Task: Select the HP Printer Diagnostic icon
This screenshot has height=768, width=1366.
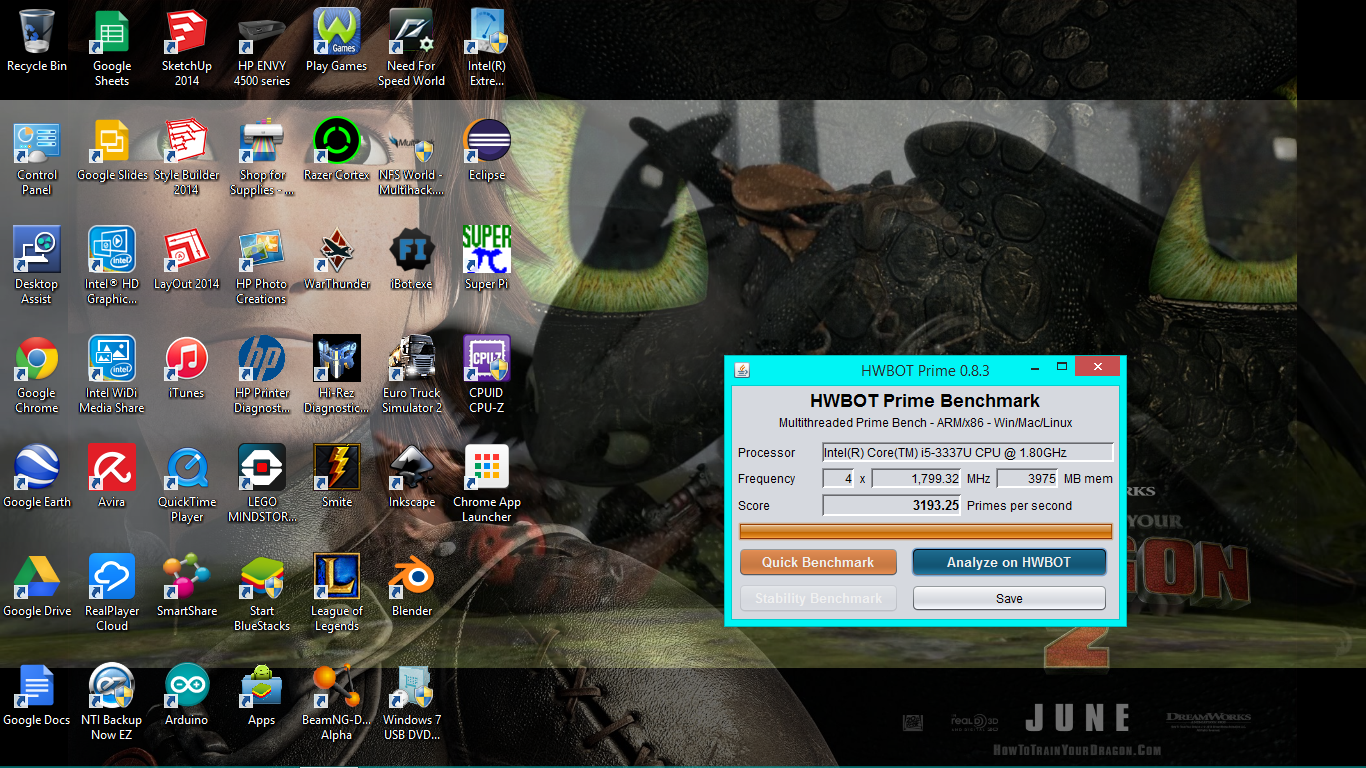Action: (x=262, y=359)
